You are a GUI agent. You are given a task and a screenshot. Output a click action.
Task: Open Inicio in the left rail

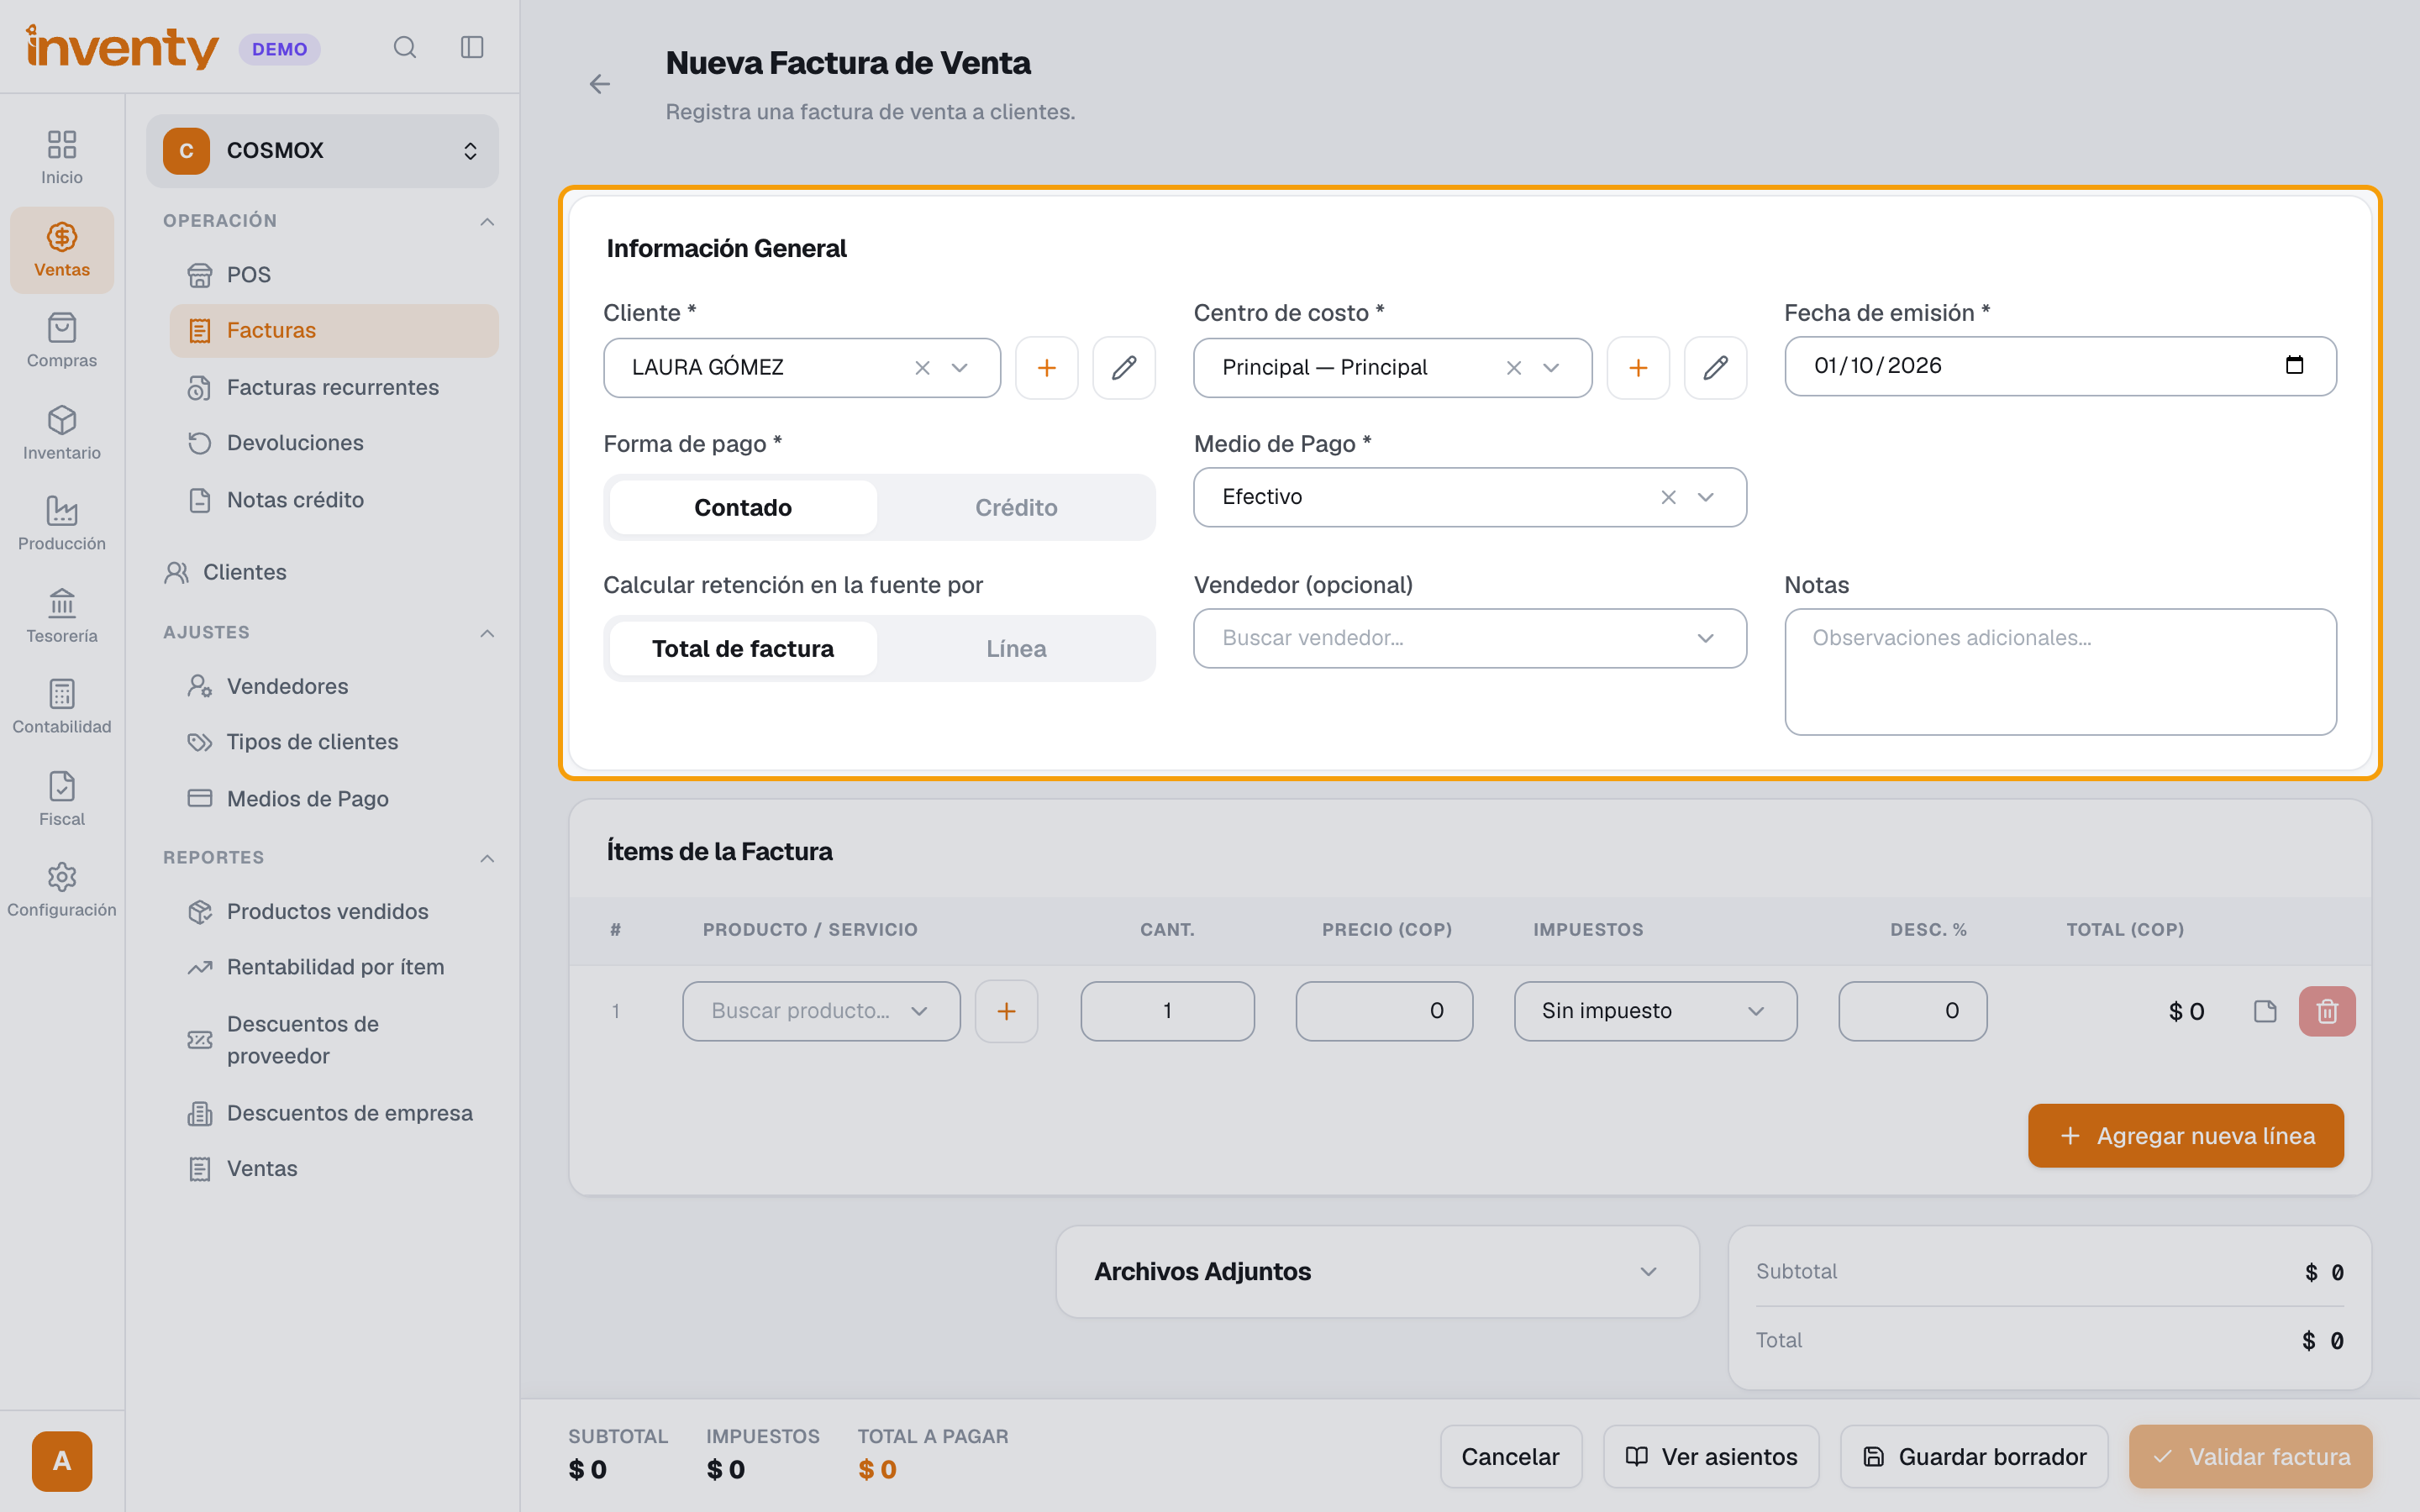click(62, 157)
